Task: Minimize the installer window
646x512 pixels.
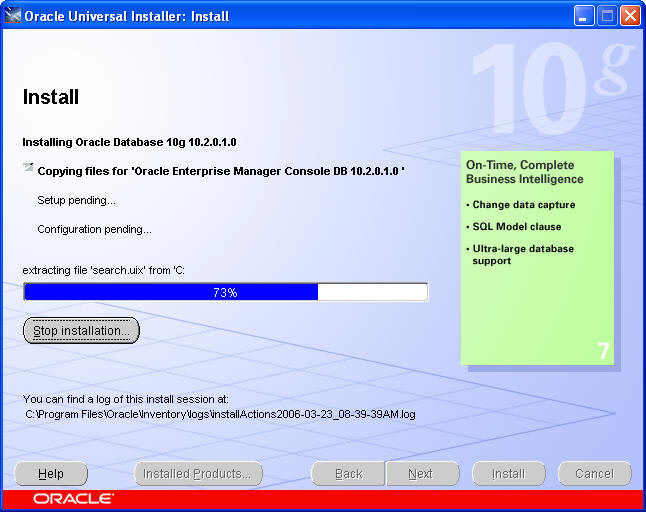Action: point(585,15)
